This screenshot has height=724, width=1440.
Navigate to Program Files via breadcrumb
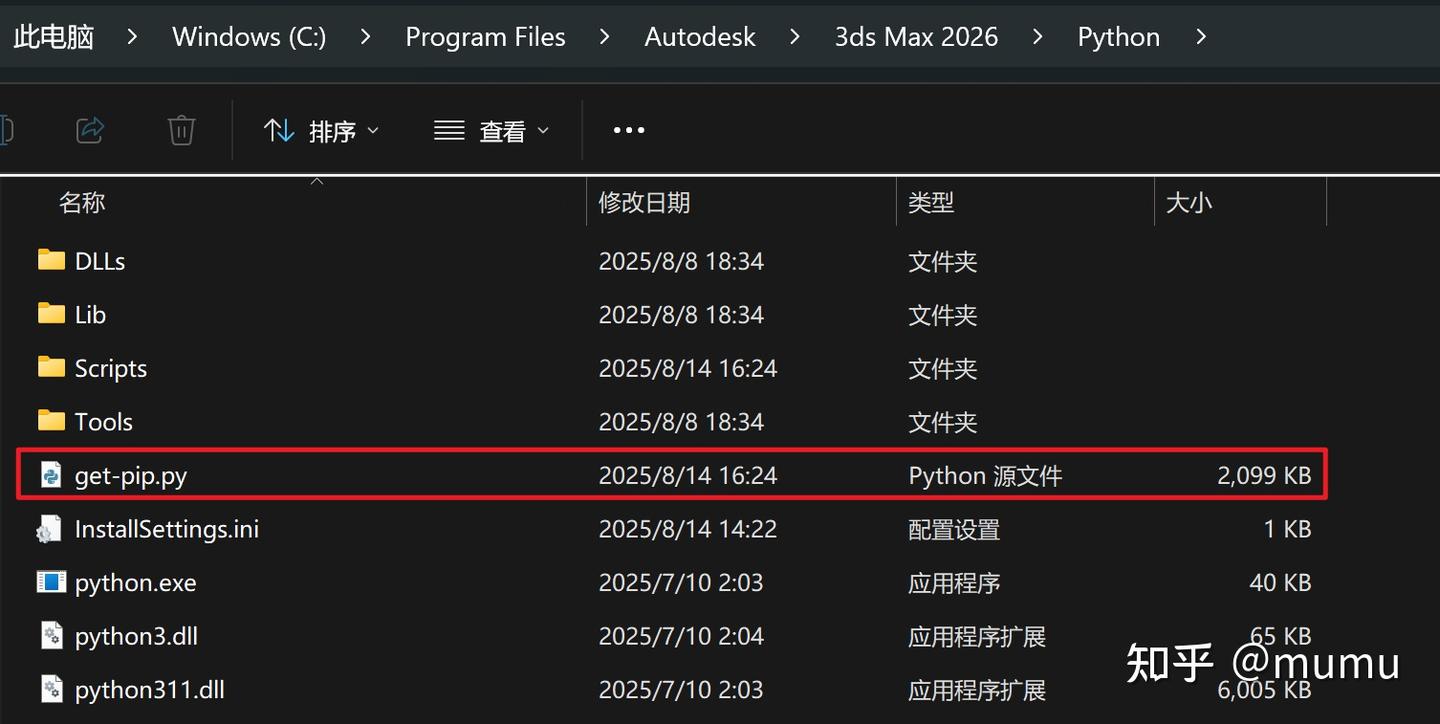coord(485,37)
